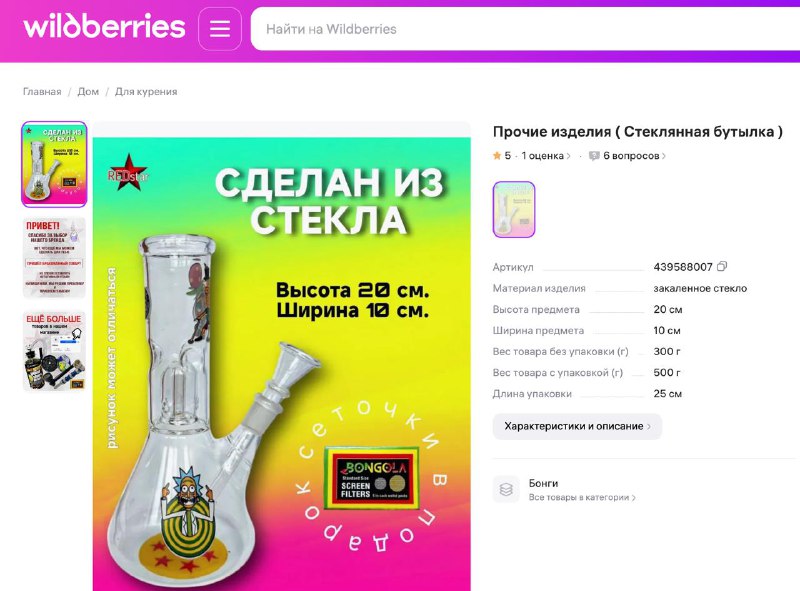
Task: Click the Wildberries logo
Action: click(x=104, y=27)
